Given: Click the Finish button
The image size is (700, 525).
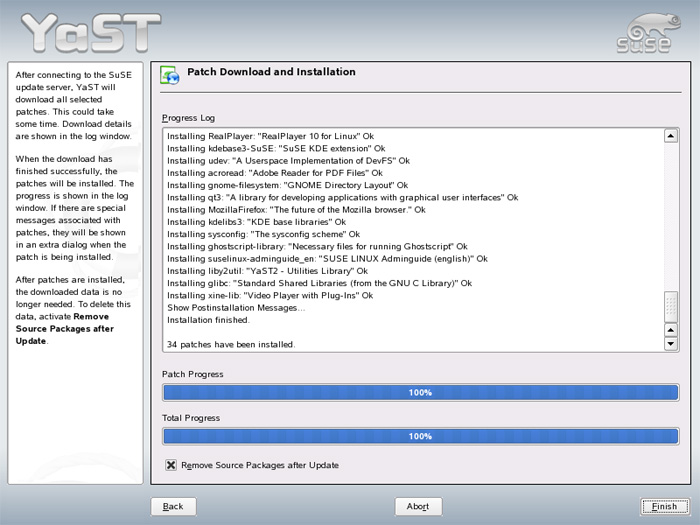Looking at the screenshot, I should 664,506.
